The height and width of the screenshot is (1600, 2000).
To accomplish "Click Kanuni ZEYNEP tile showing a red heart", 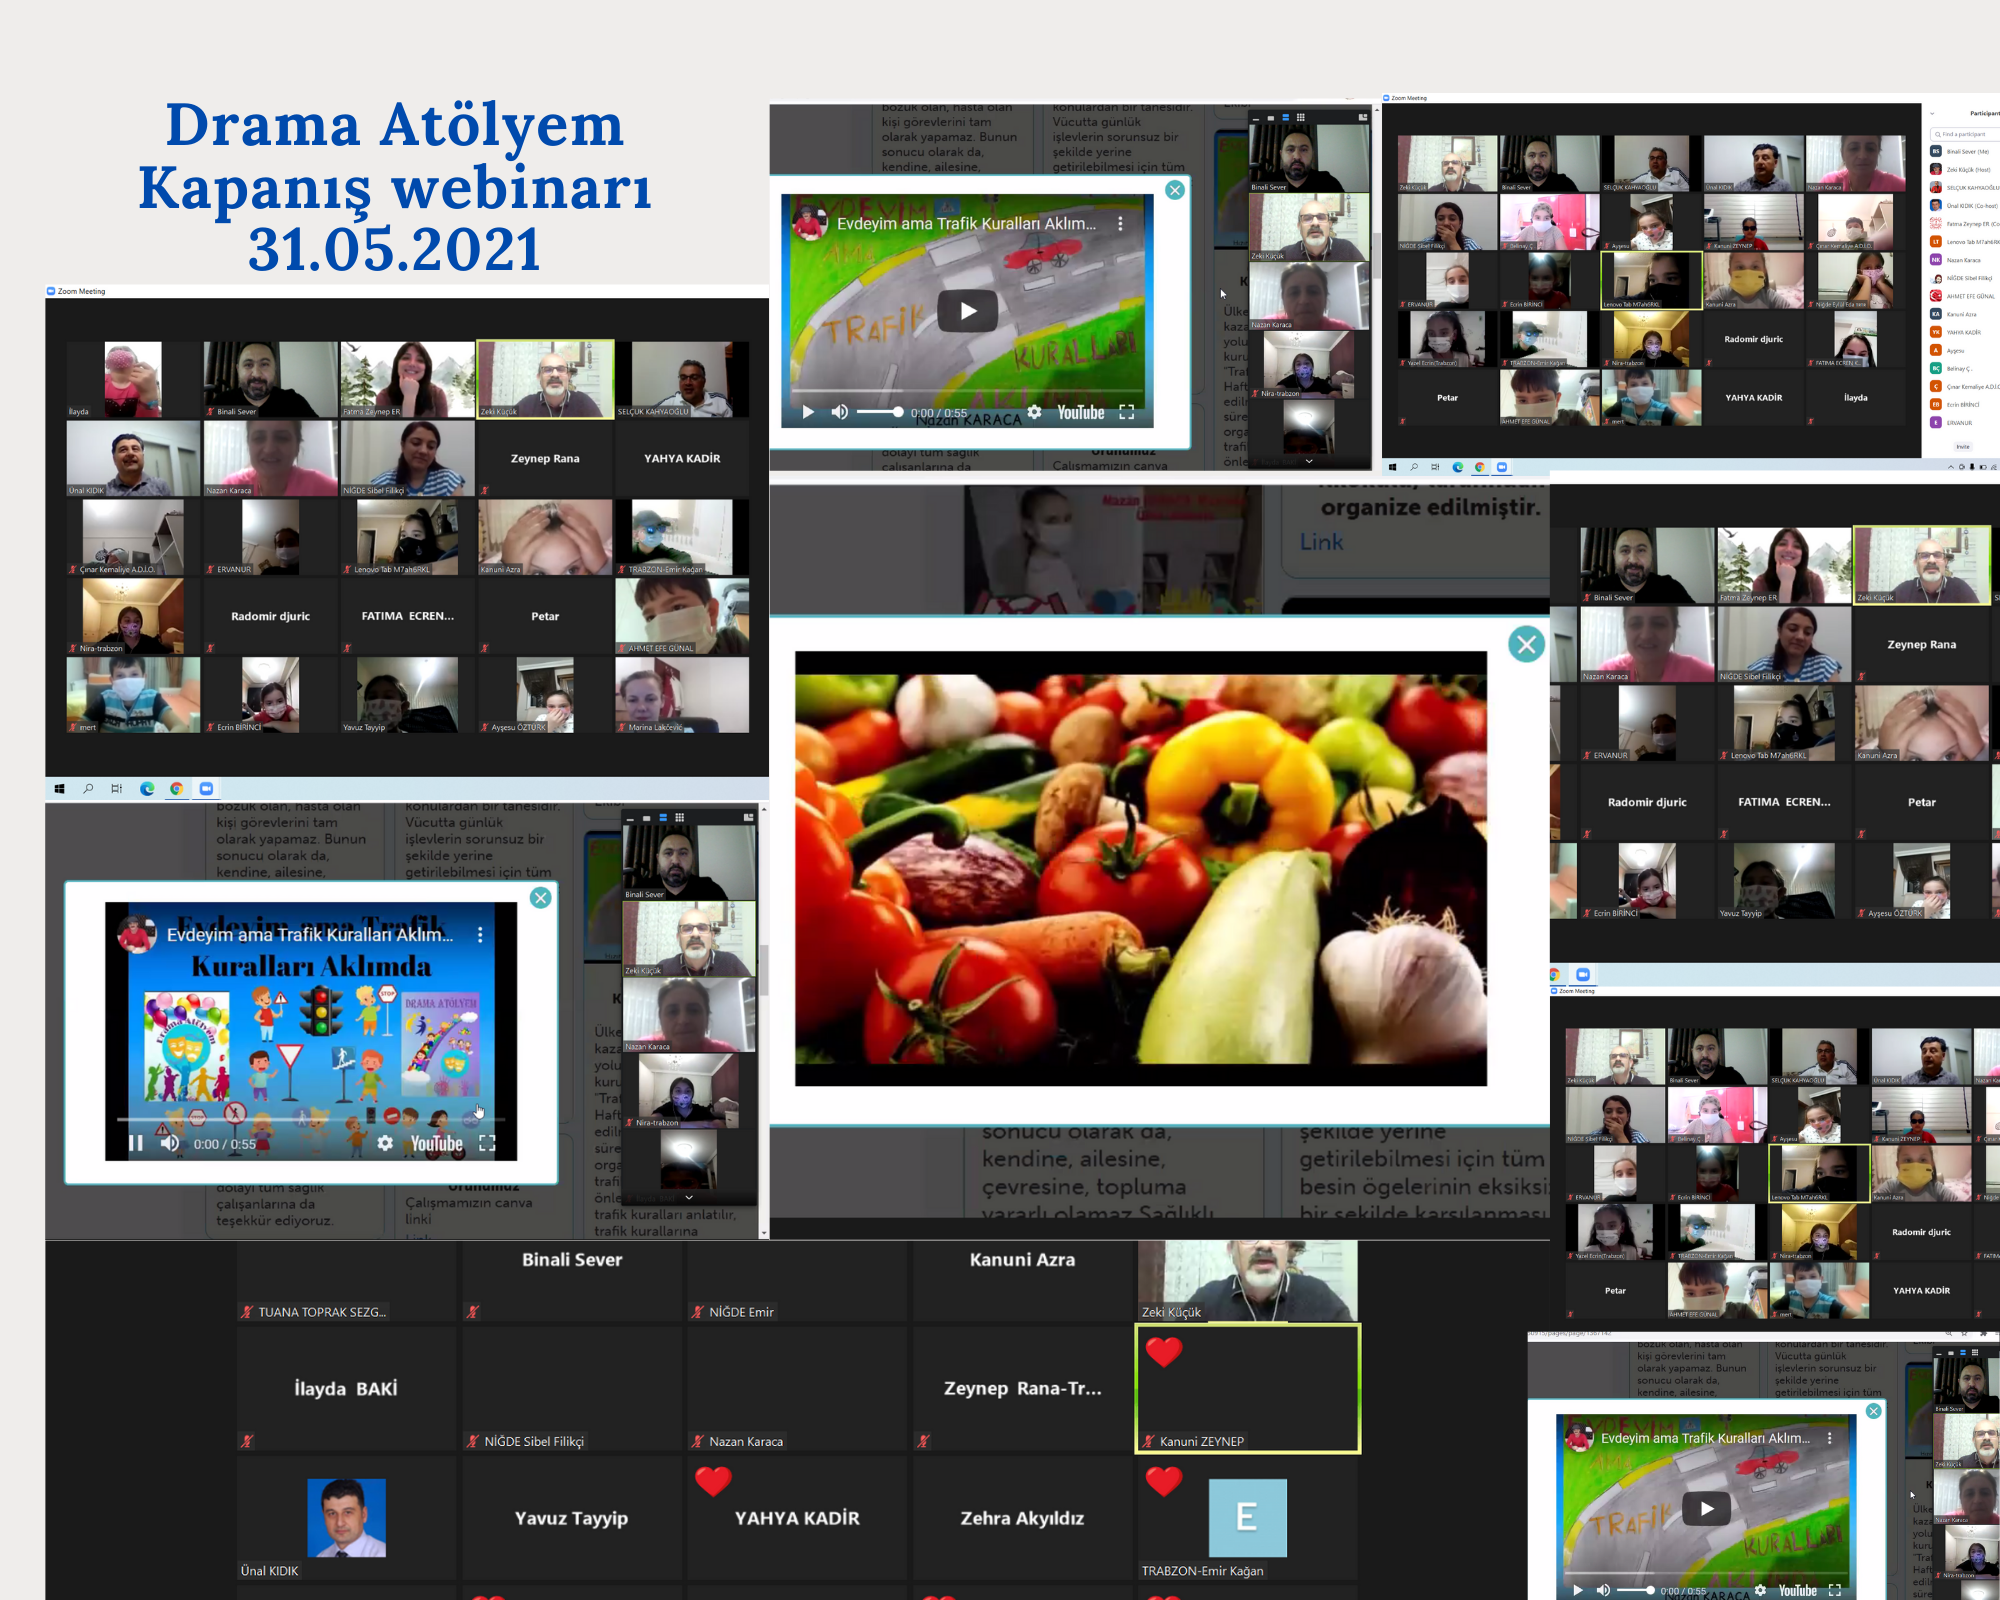I will tap(1247, 1388).
